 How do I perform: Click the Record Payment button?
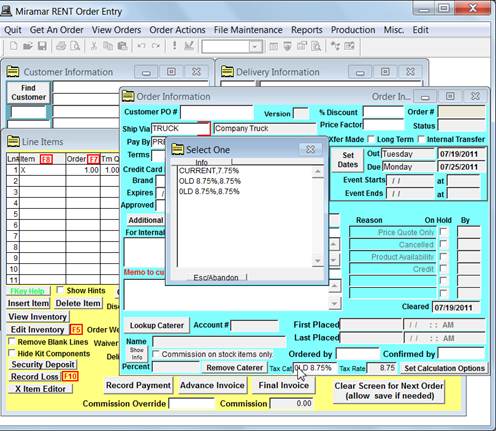pos(138,385)
